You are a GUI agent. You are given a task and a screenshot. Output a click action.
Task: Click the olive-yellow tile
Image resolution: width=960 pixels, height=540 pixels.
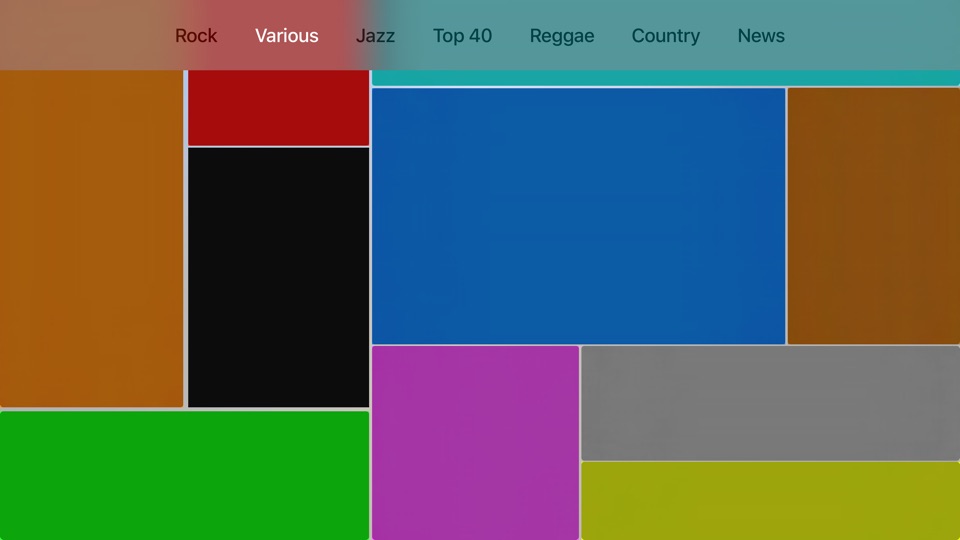tap(770, 500)
